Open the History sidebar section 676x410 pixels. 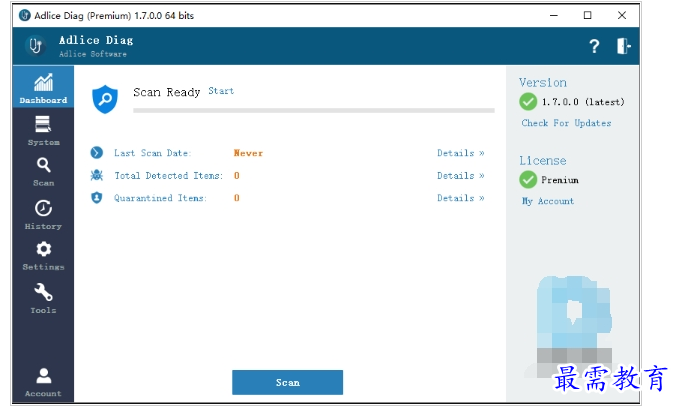point(43,214)
